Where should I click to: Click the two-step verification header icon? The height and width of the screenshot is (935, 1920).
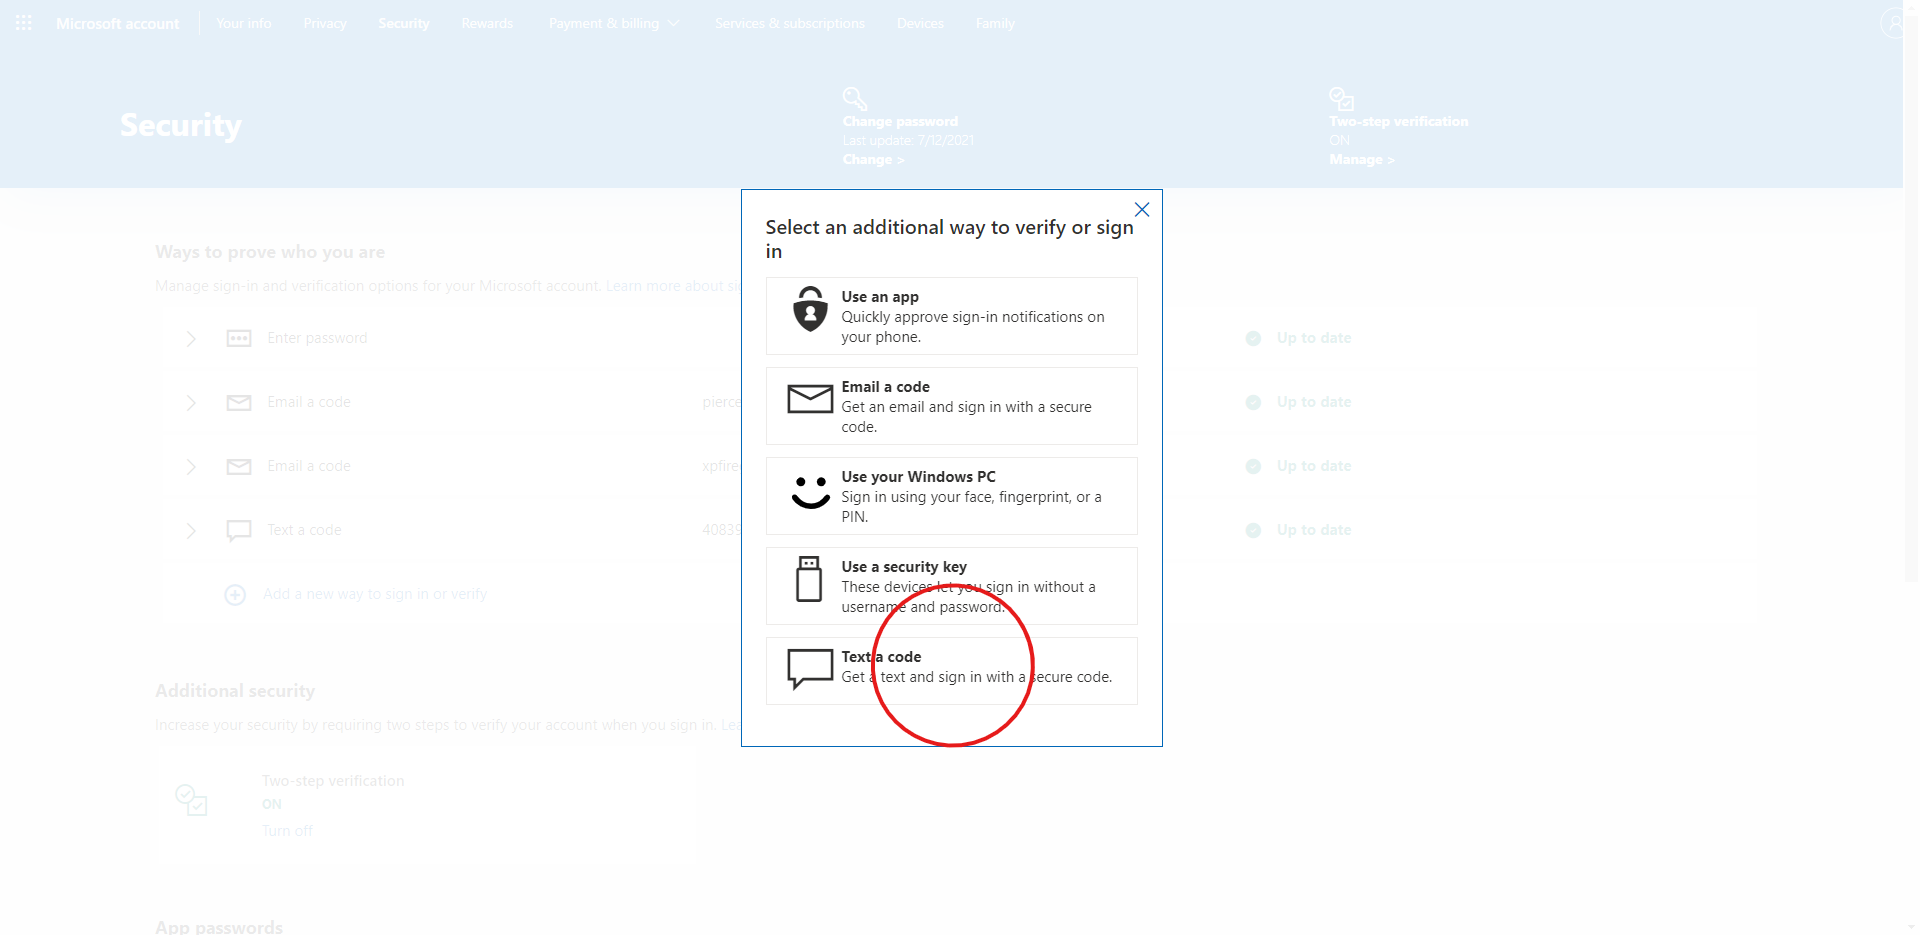[x=1342, y=98]
